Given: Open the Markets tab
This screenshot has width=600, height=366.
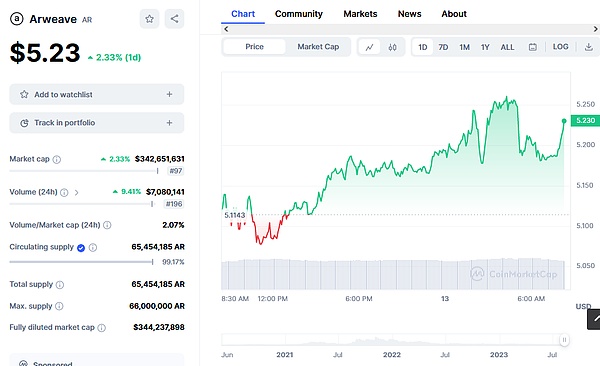Looking at the screenshot, I should pos(360,14).
